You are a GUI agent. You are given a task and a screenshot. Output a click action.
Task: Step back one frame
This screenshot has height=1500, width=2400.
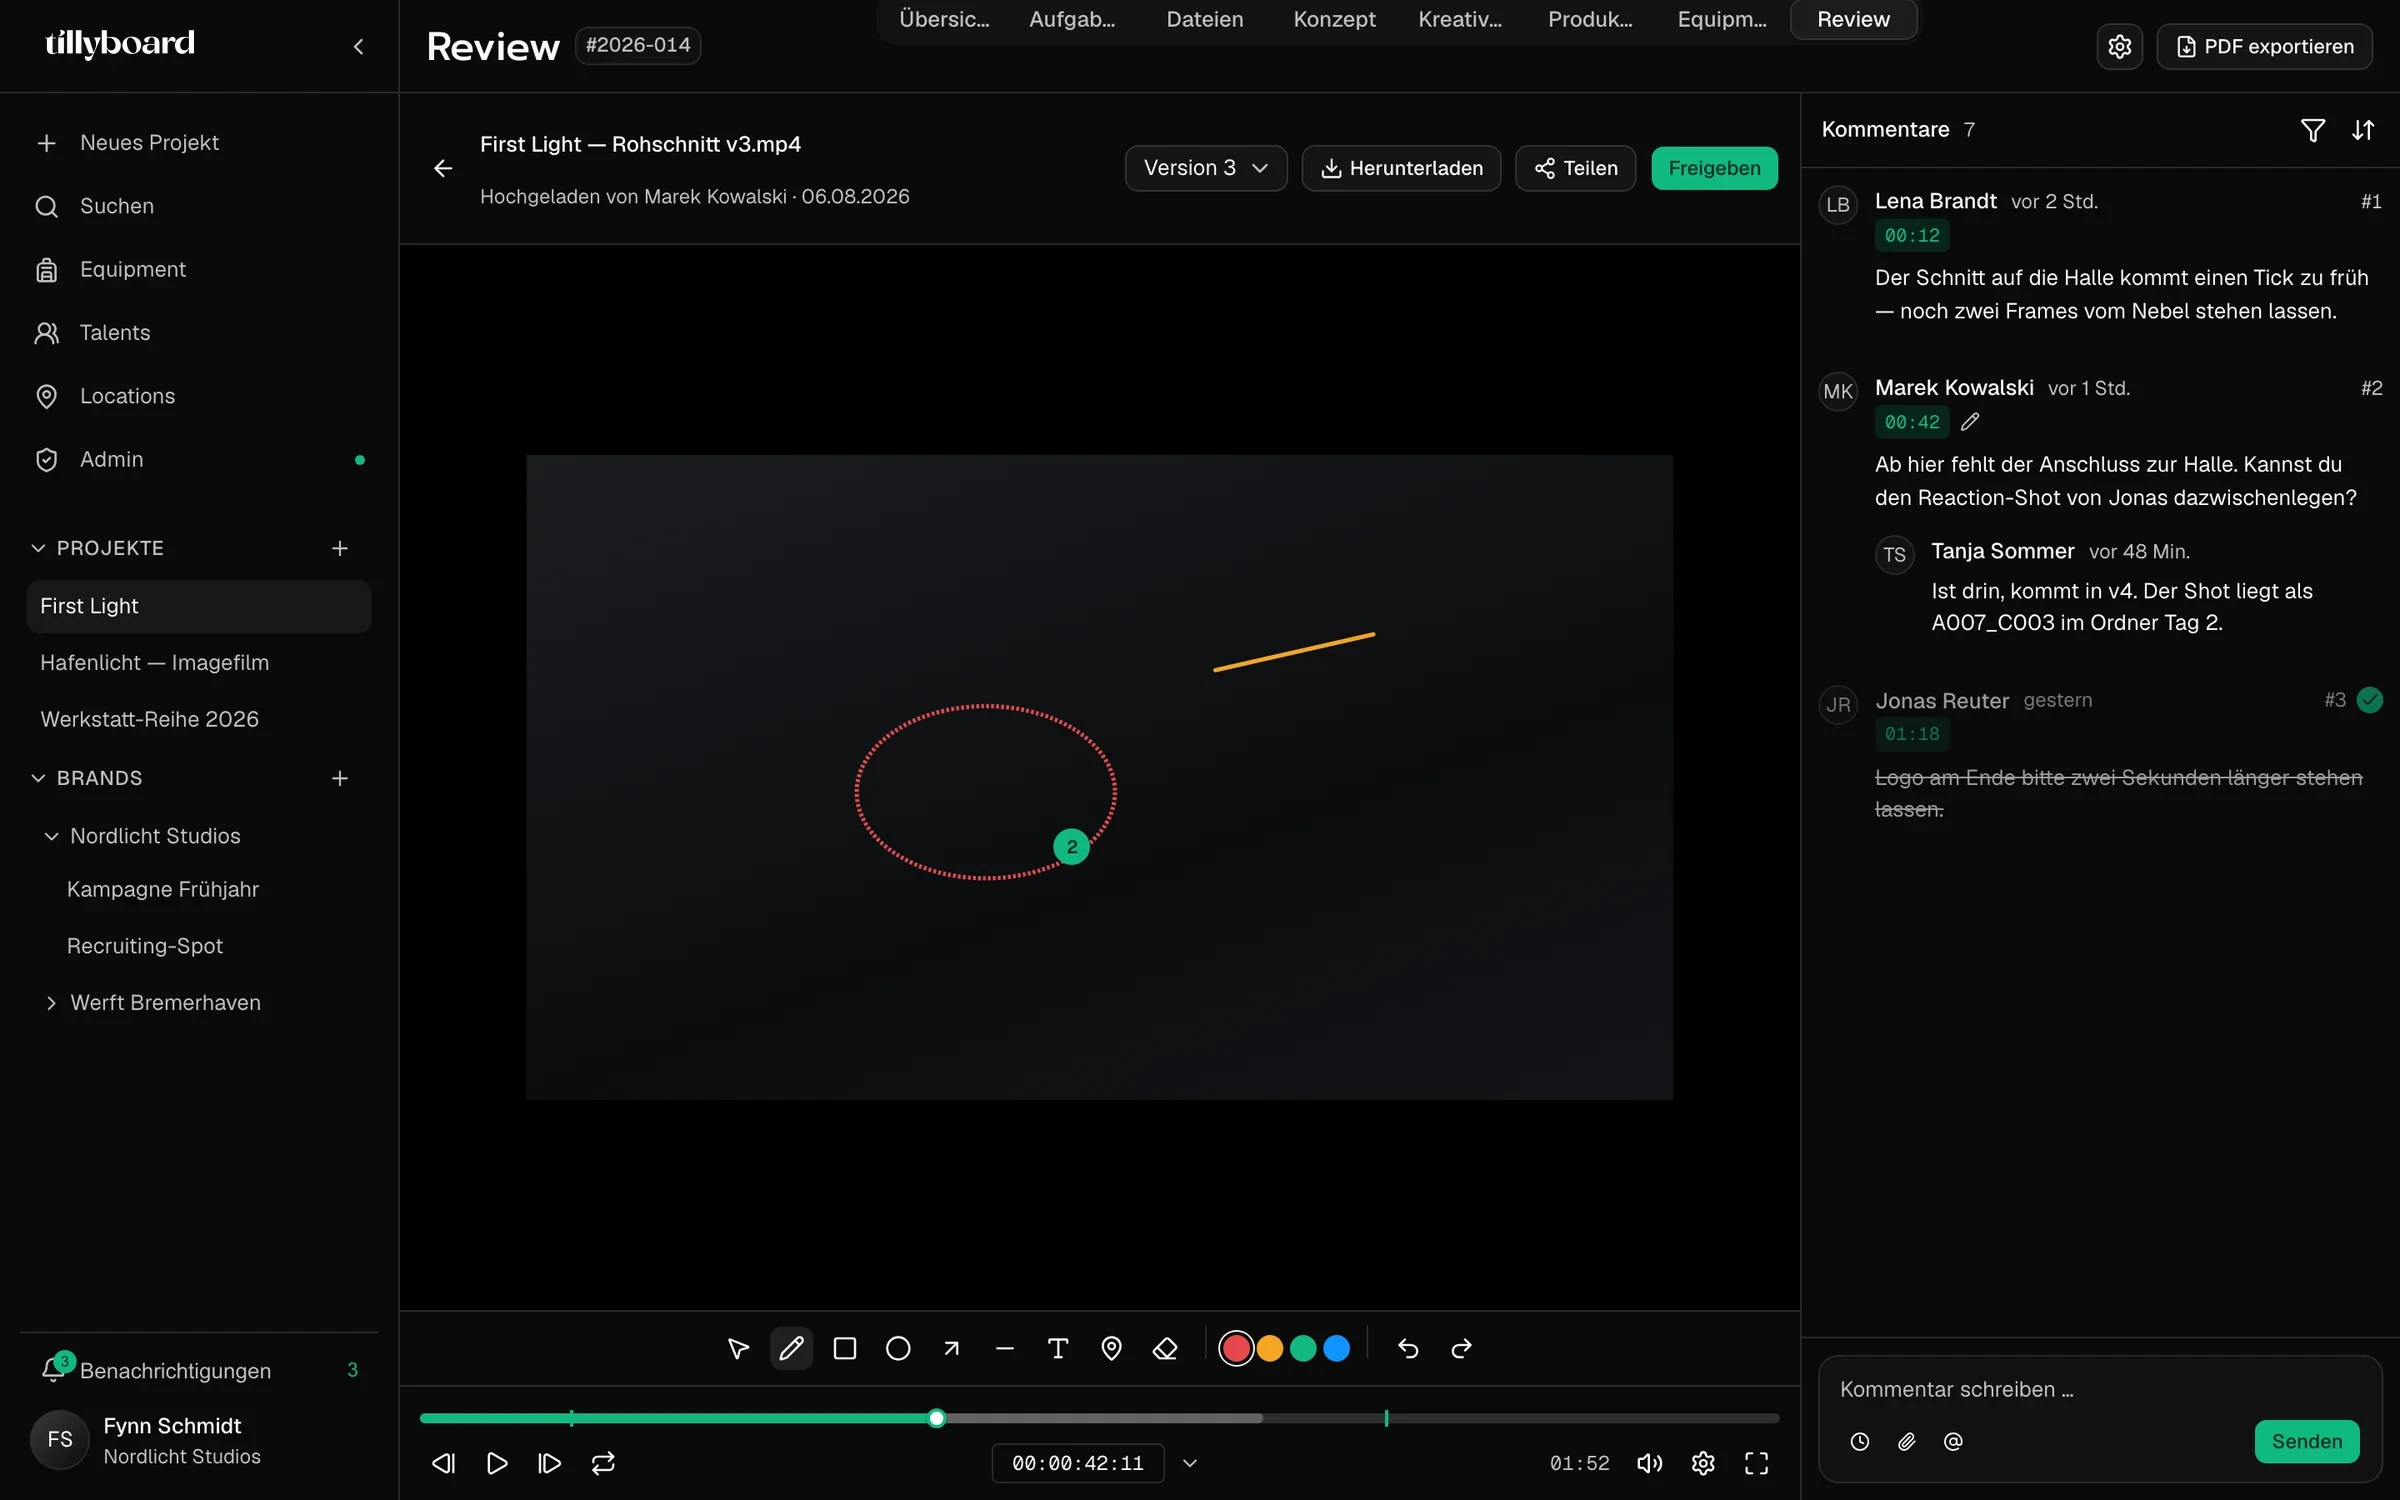click(443, 1464)
